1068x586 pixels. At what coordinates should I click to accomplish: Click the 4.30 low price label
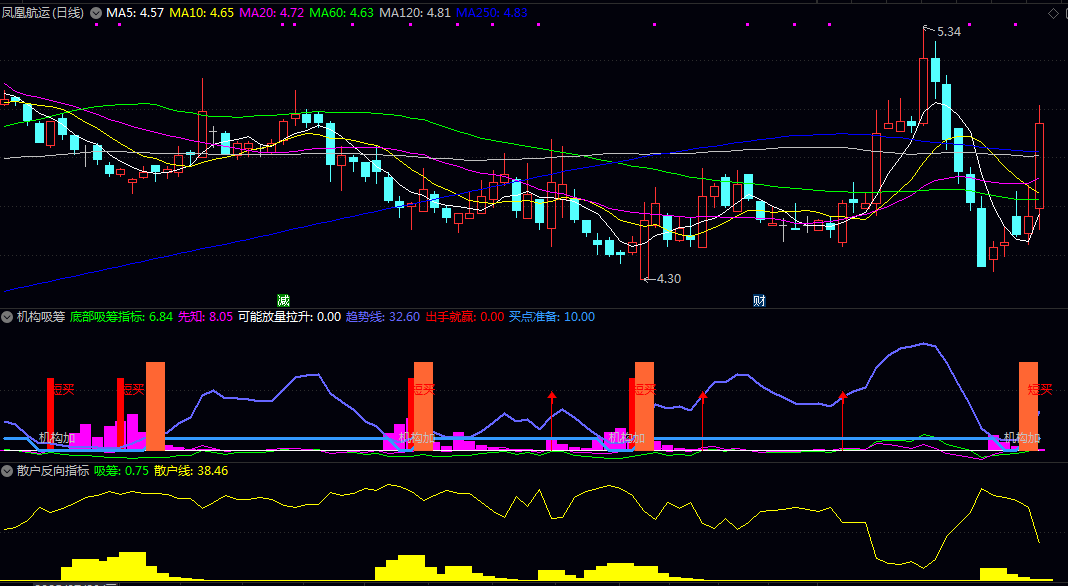coord(669,279)
